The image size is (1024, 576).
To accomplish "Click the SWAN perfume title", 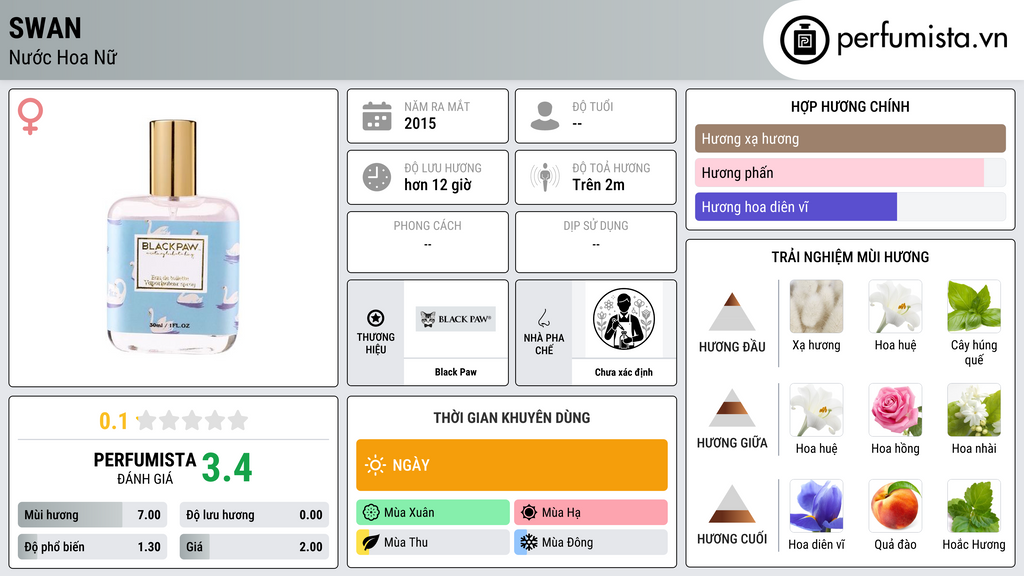I will coord(45,28).
